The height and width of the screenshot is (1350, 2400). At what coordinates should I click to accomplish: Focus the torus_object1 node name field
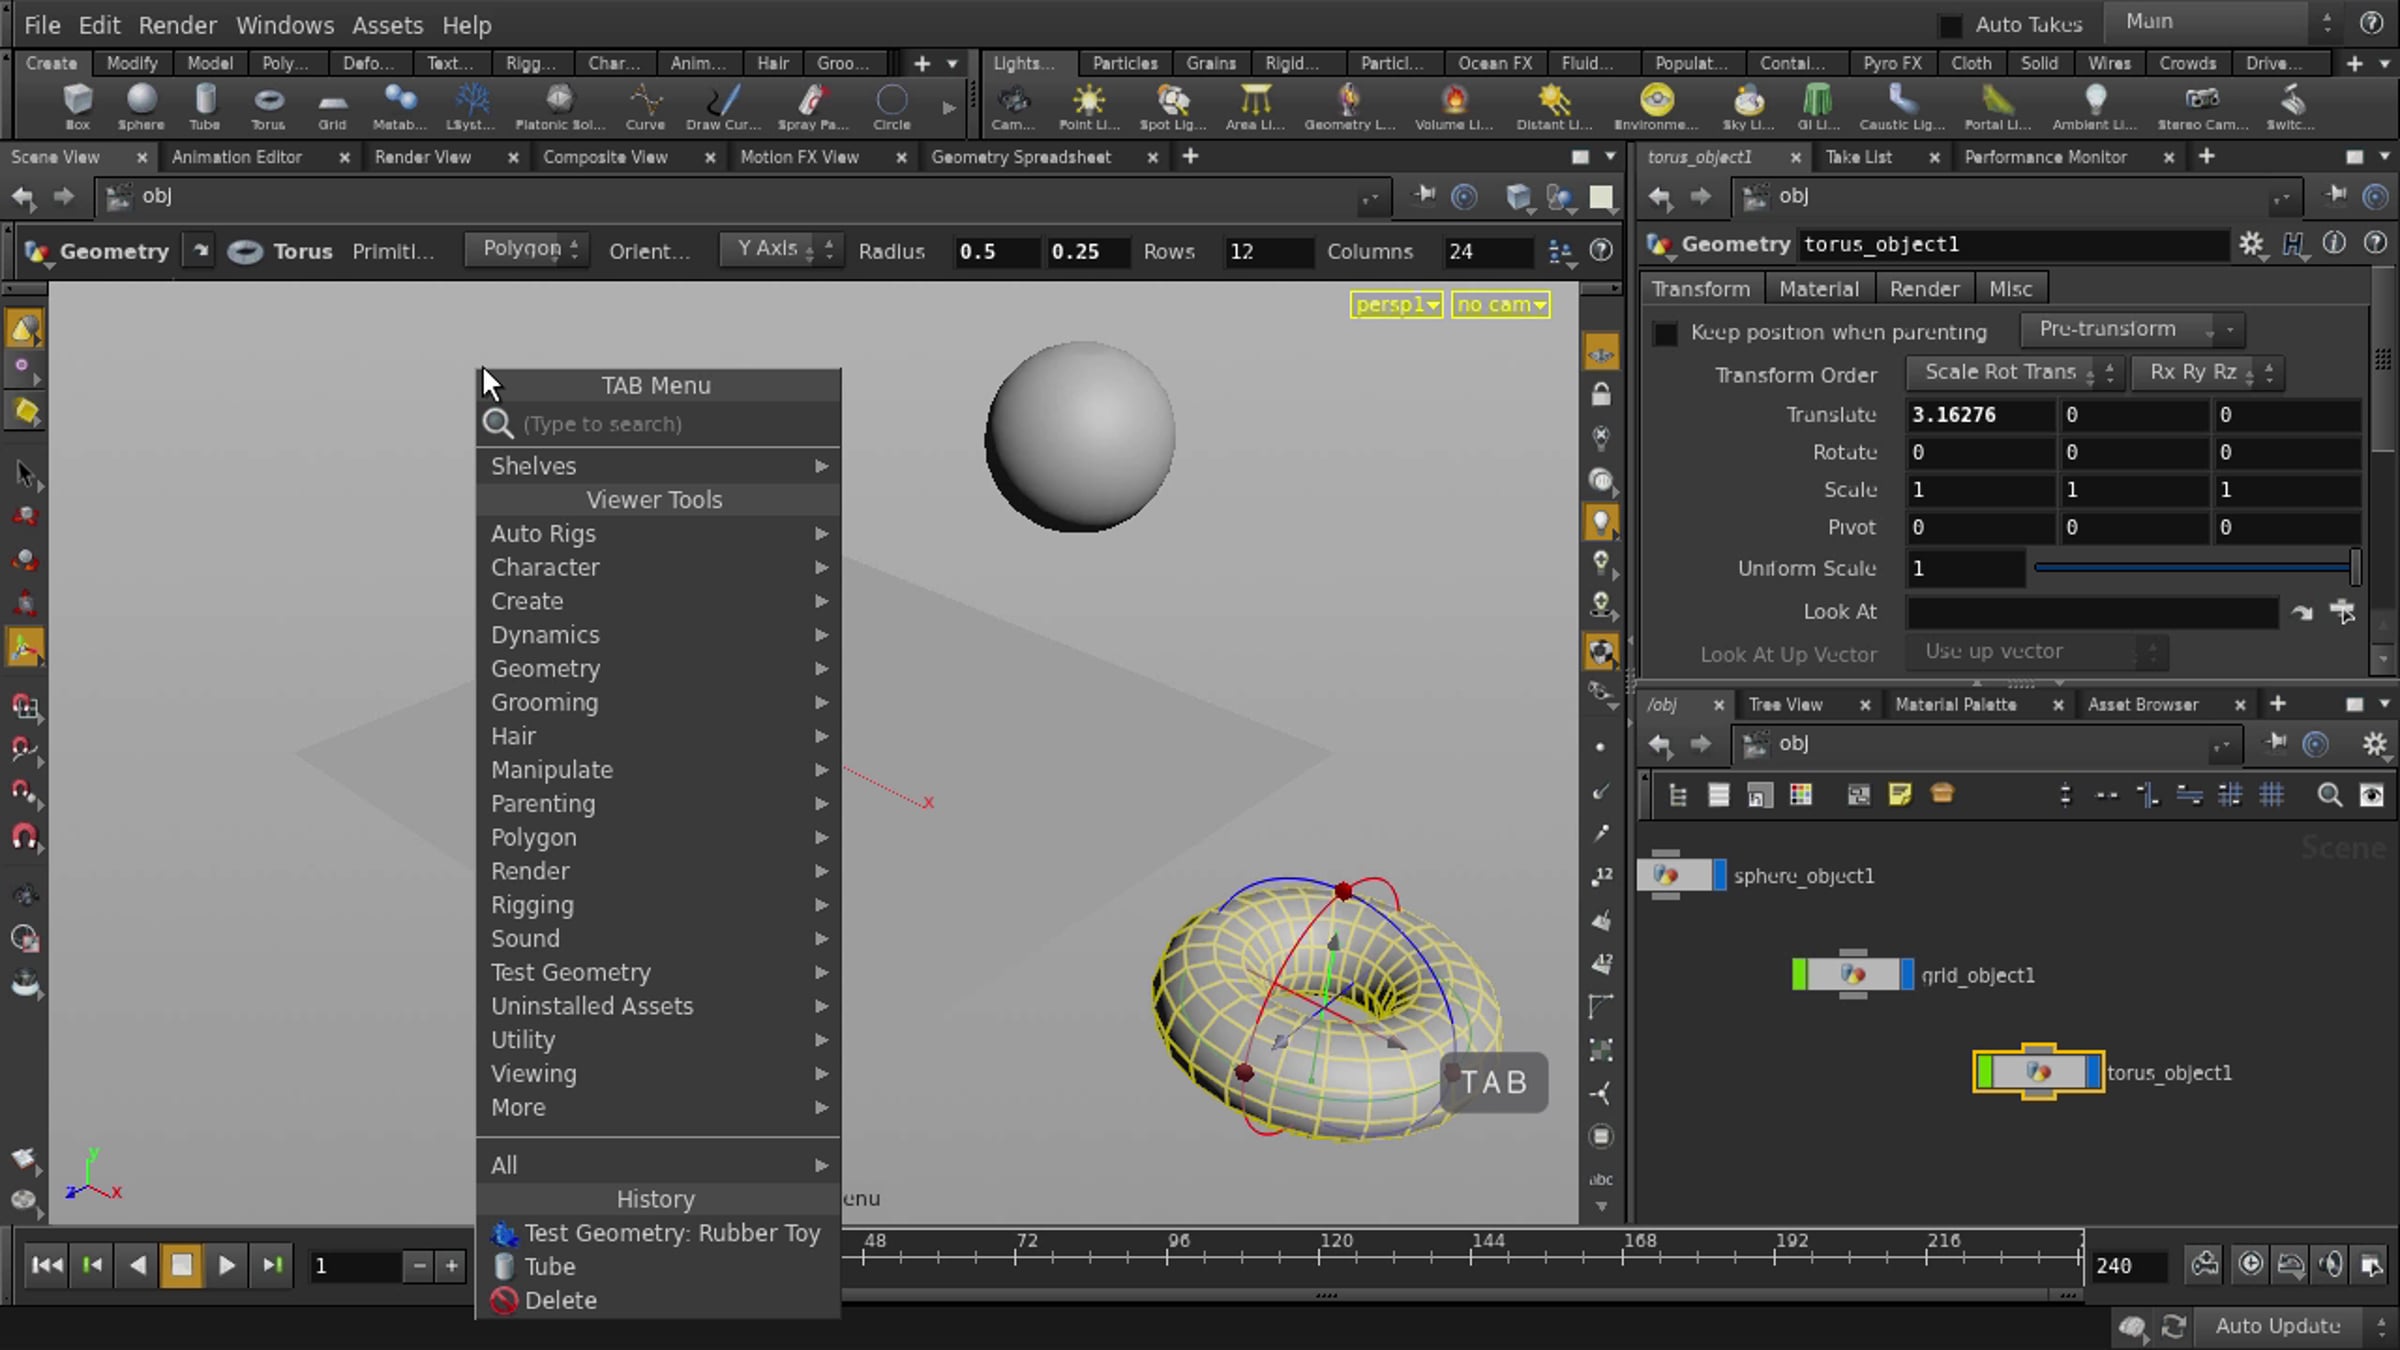pyautogui.click(x=2012, y=244)
